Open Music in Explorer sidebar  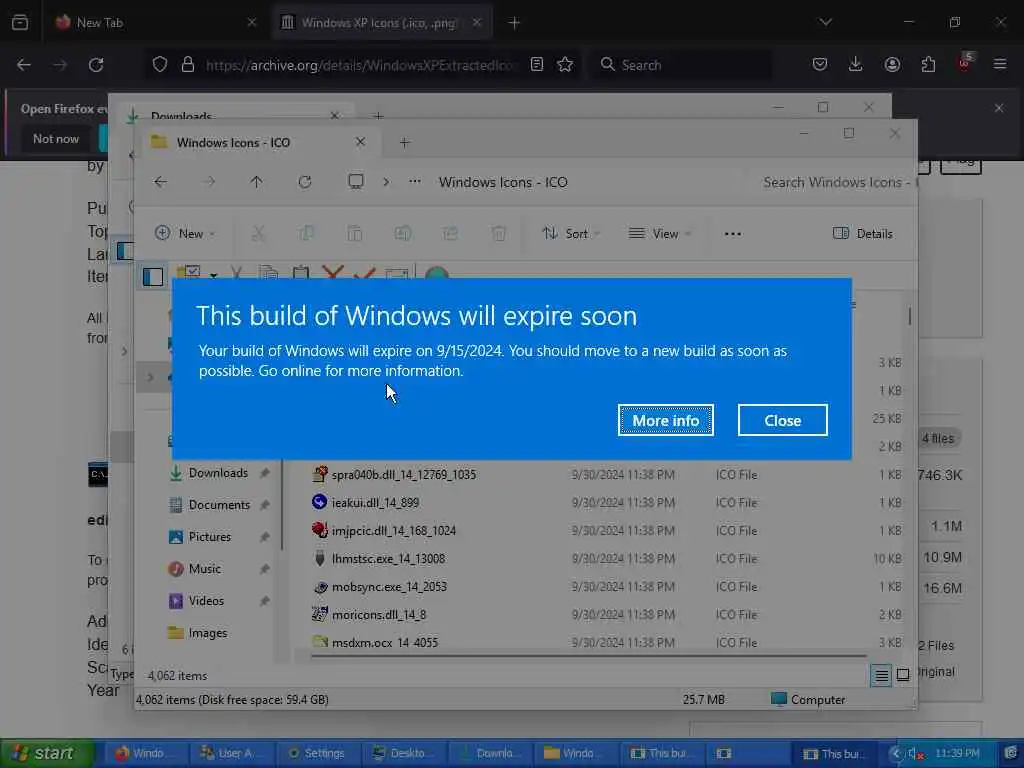204,569
